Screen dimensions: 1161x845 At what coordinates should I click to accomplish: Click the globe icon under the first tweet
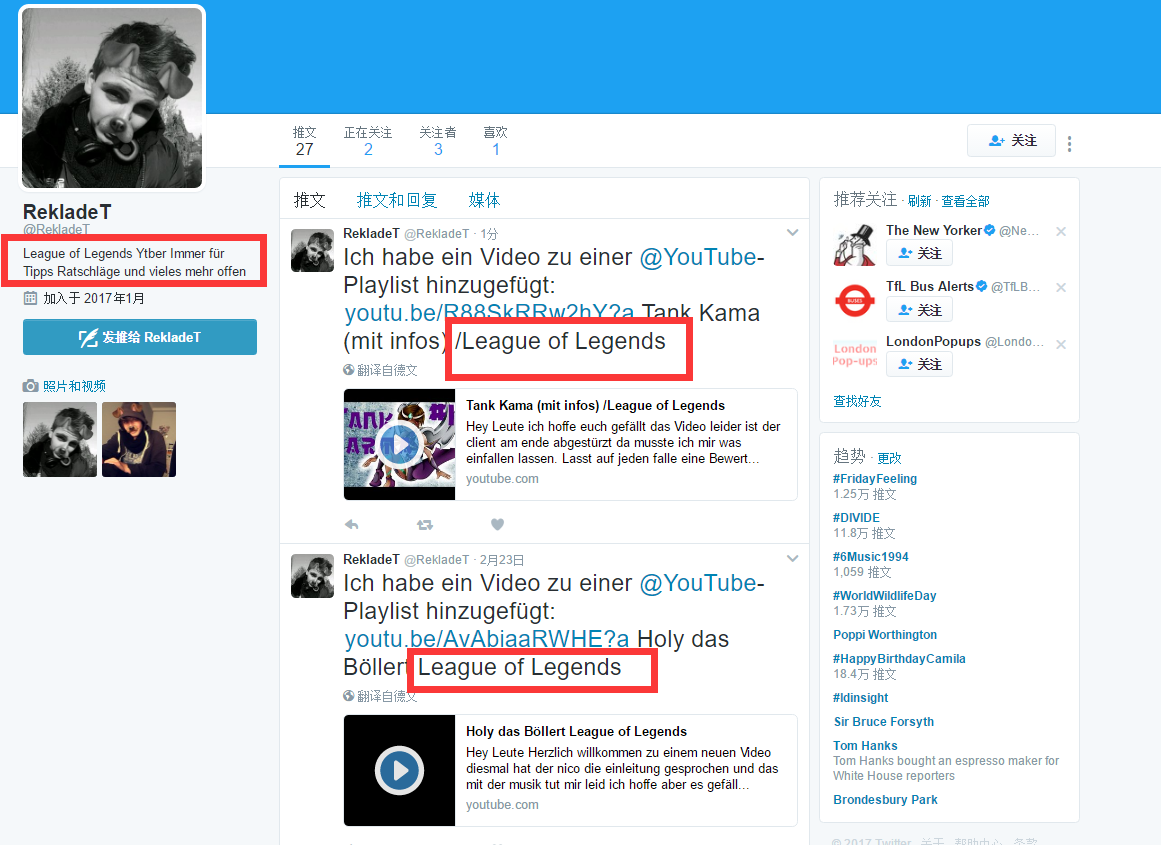click(349, 370)
